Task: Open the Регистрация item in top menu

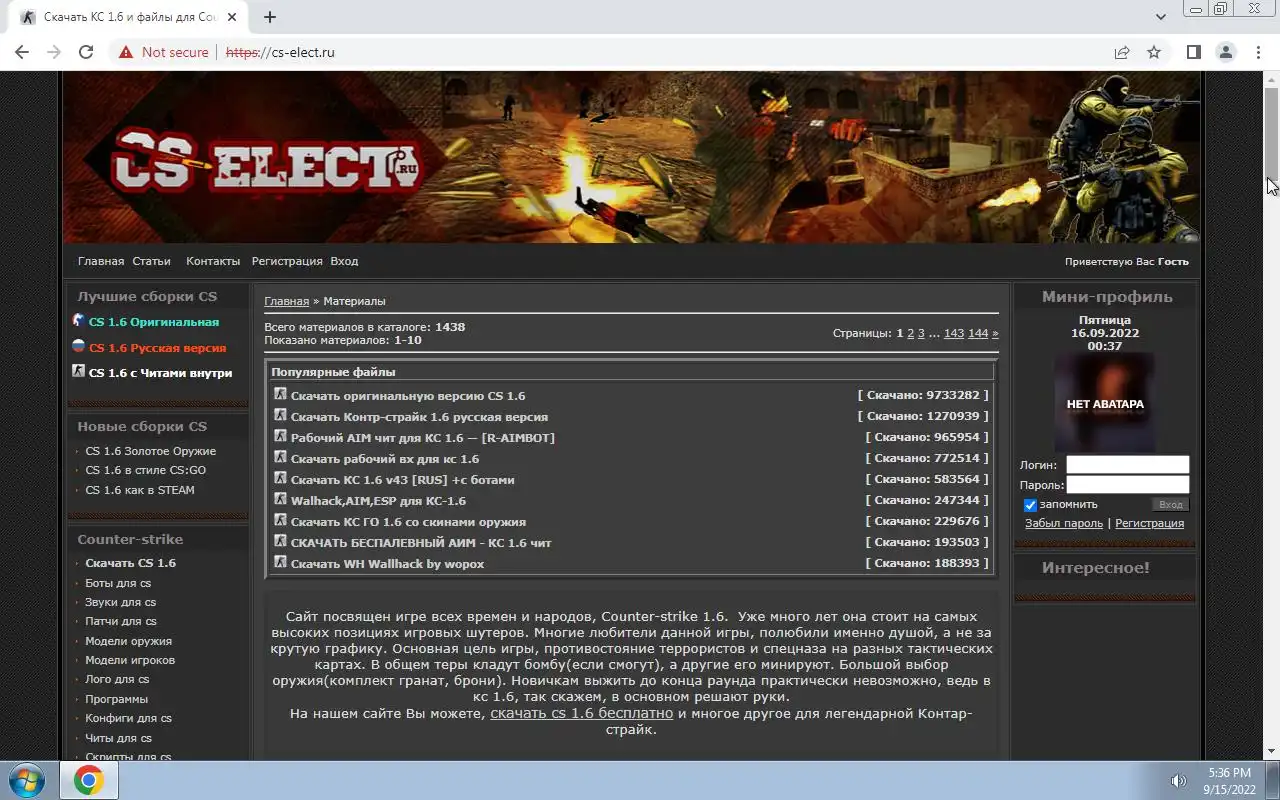Action: pos(287,261)
